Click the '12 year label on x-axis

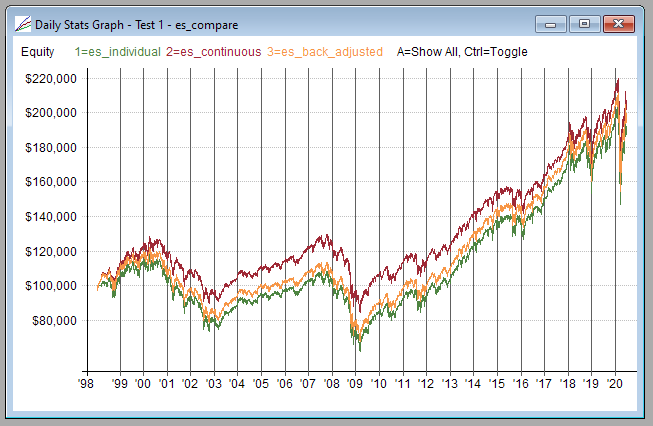click(427, 383)
